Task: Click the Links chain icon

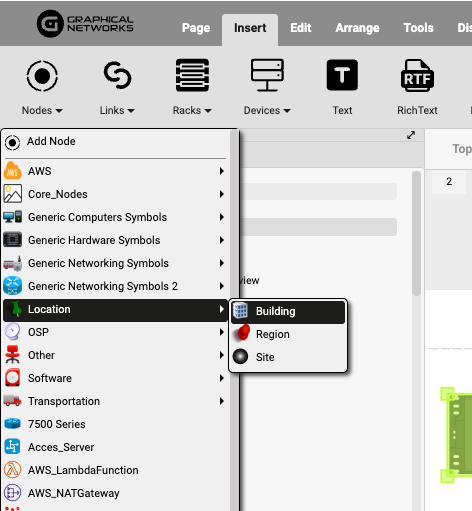Action: (117, 75)
